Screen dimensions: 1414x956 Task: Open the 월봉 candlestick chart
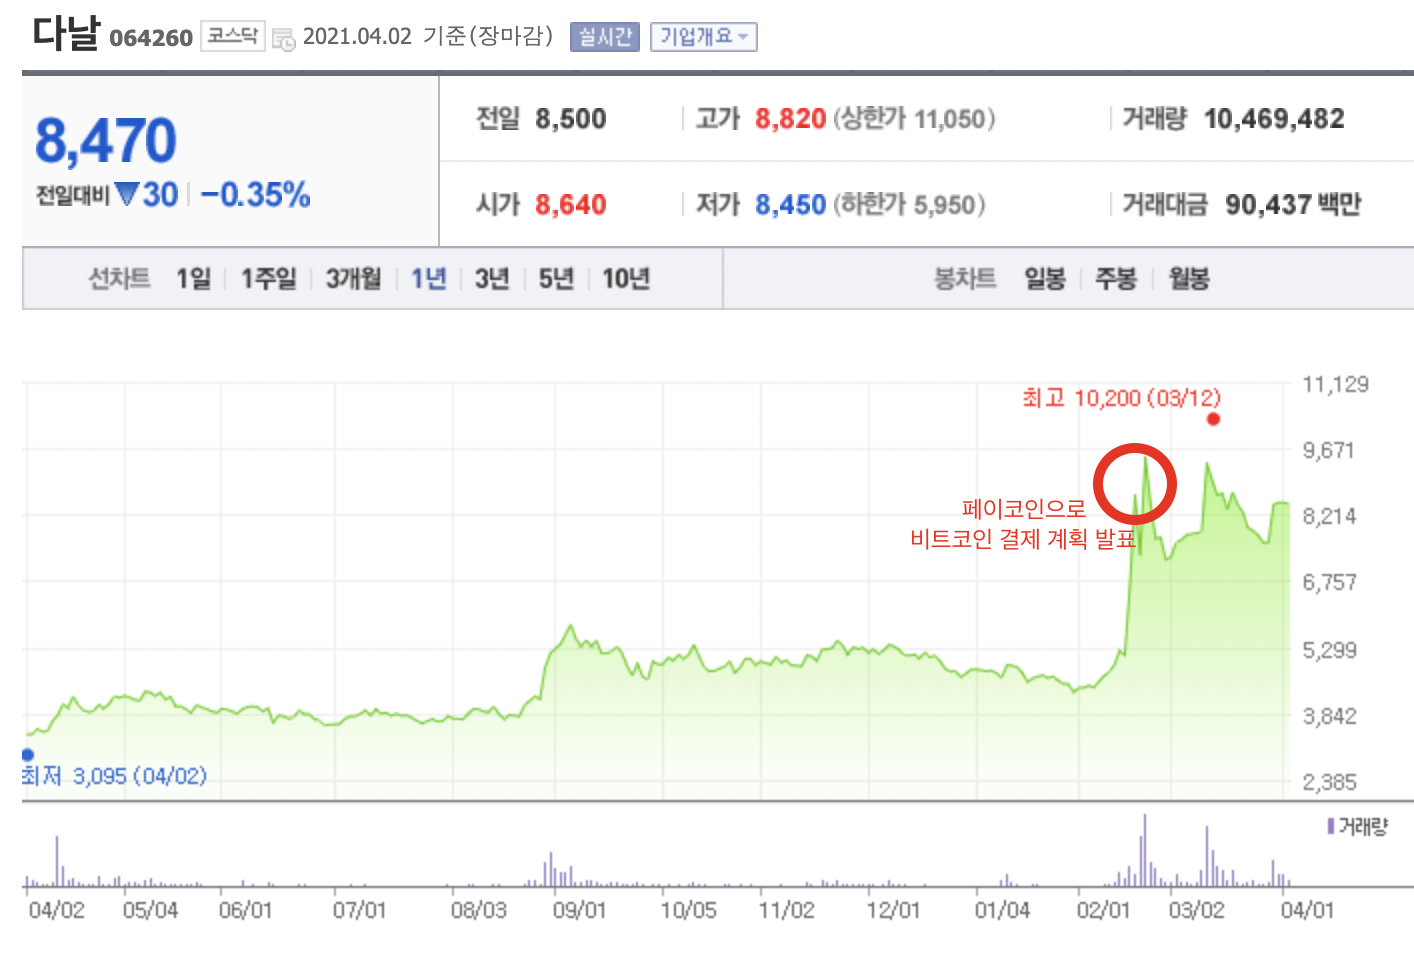point(1188,280)
